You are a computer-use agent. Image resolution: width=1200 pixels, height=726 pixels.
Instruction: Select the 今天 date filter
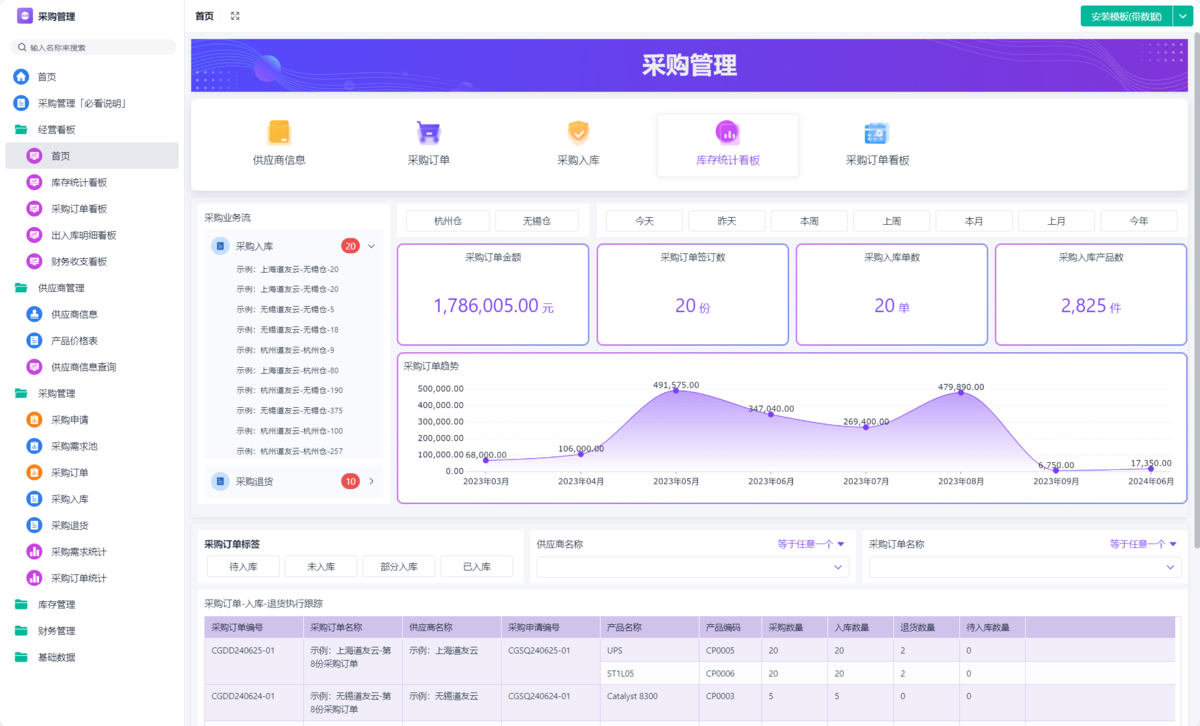[644, 221]
